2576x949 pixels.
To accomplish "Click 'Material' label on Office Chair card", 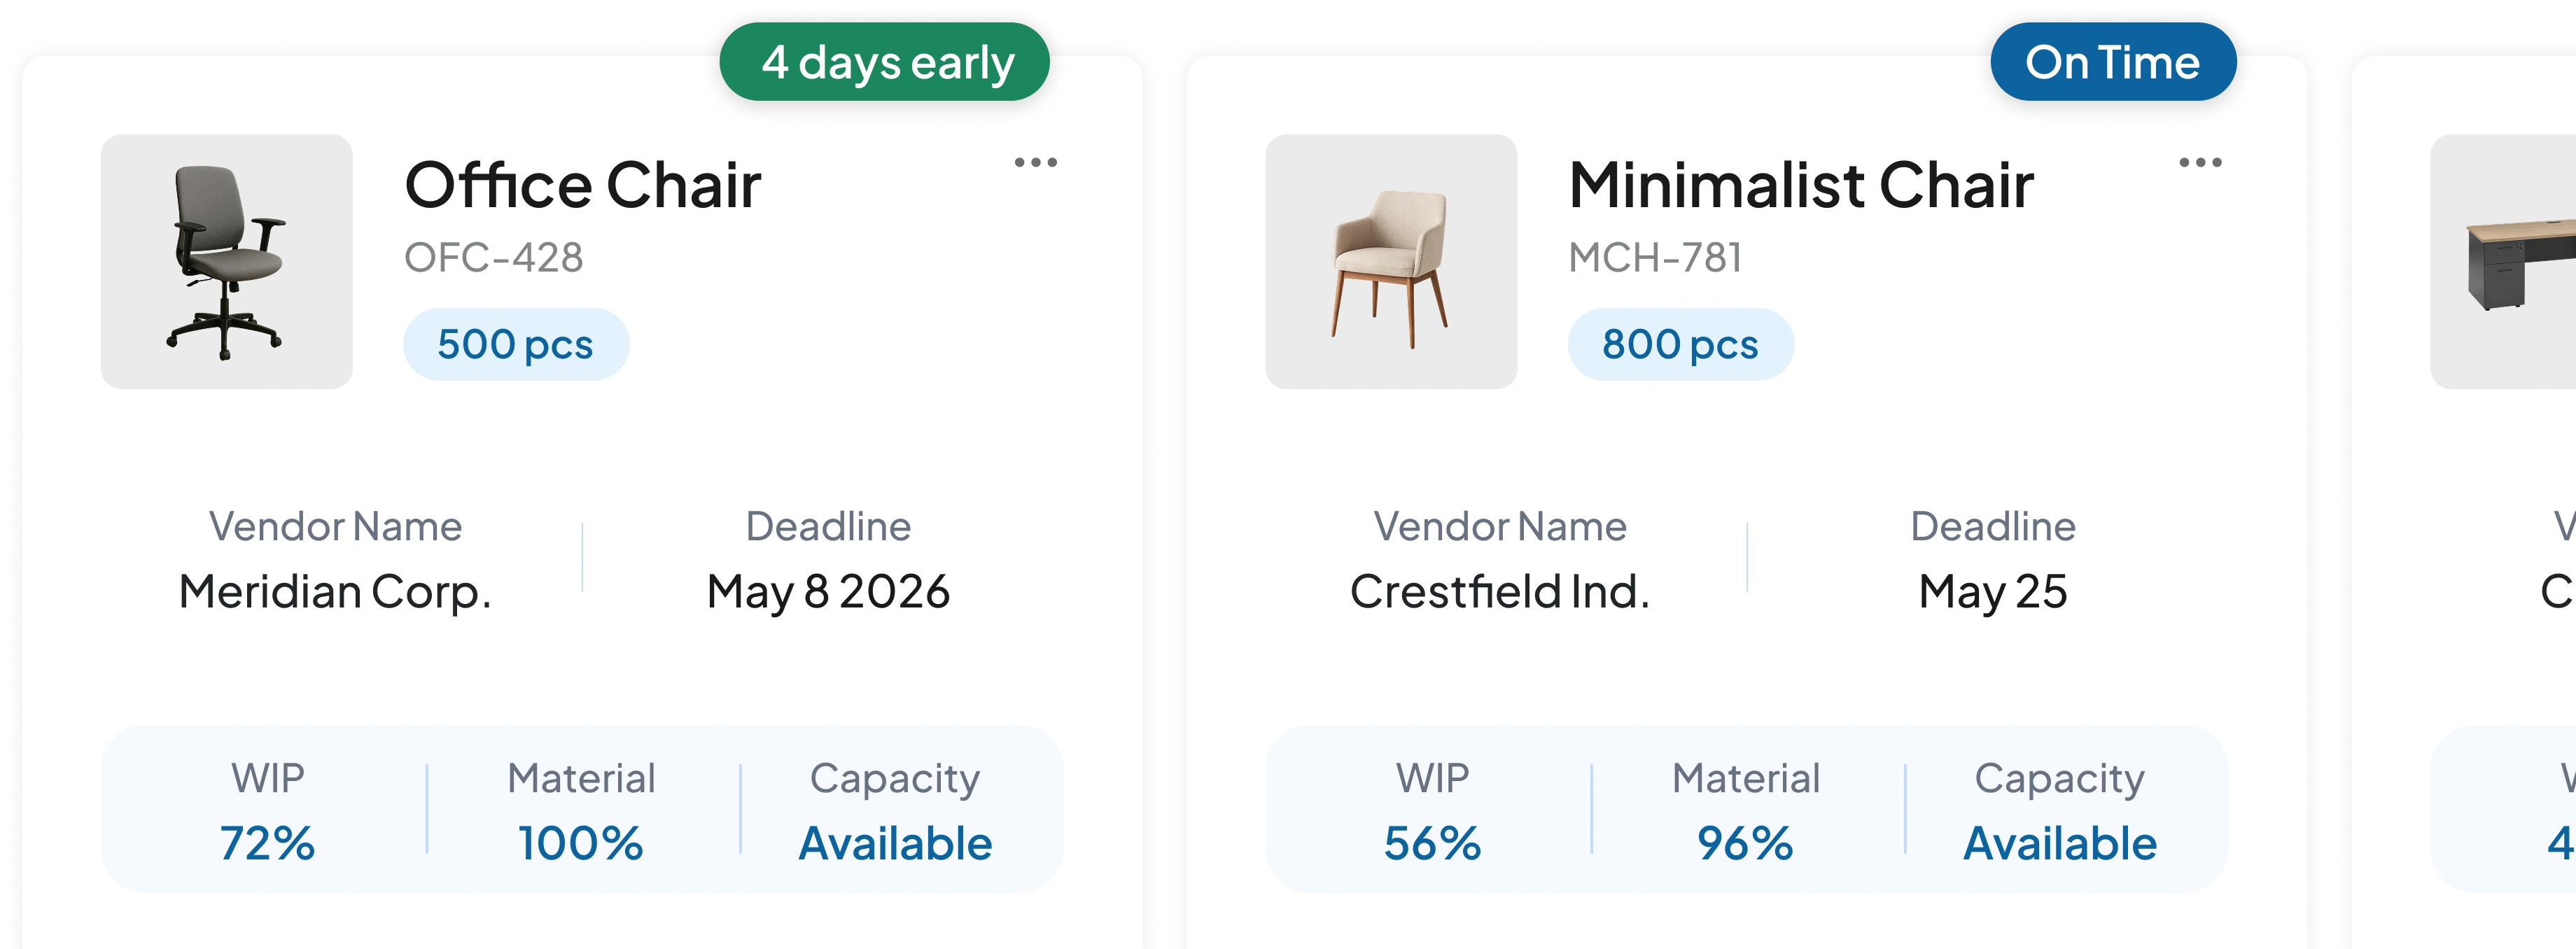I will click(581, 778).
